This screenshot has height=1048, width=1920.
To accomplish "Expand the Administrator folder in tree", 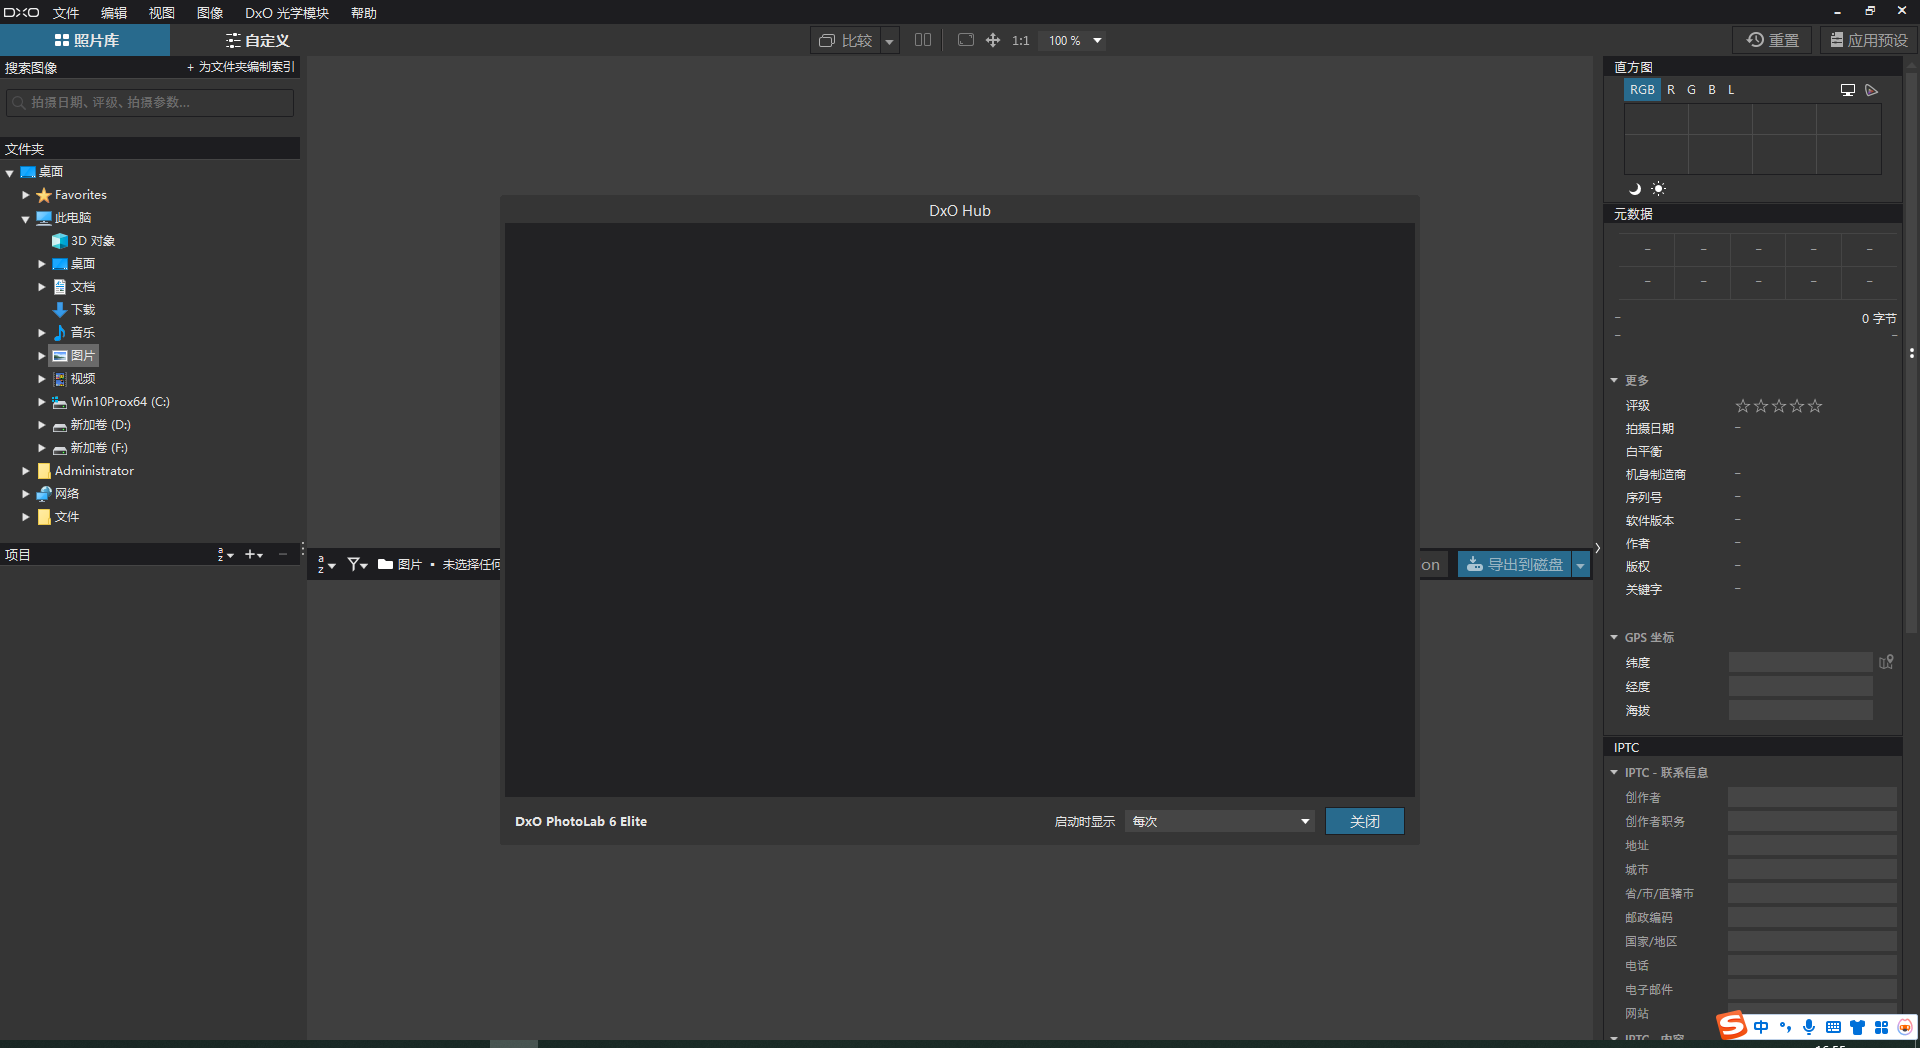I will (x=26, y=471).
